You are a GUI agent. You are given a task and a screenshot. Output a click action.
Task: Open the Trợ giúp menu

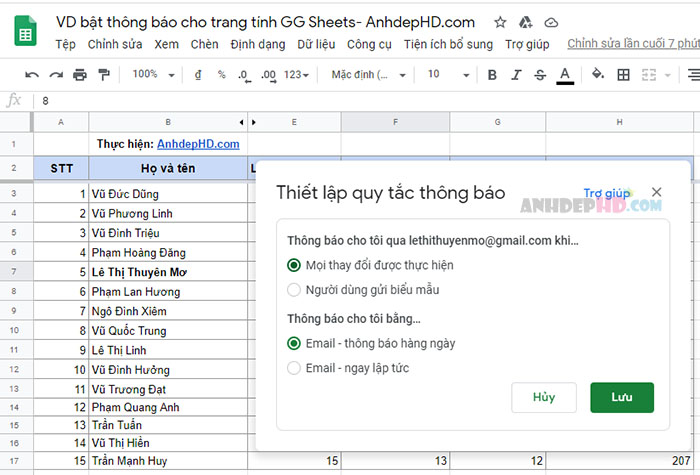pyautogui.click(x=527, y=44)
